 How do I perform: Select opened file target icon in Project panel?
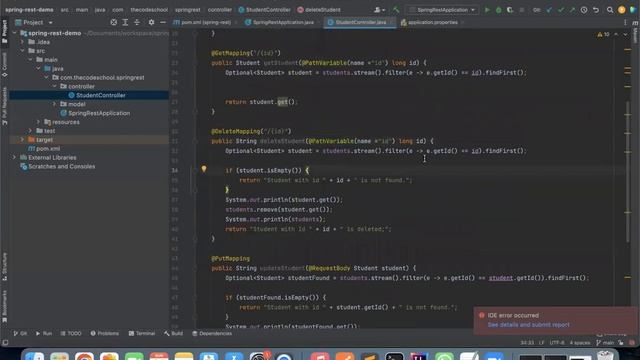pyautogui.click(x=113, y=22)
